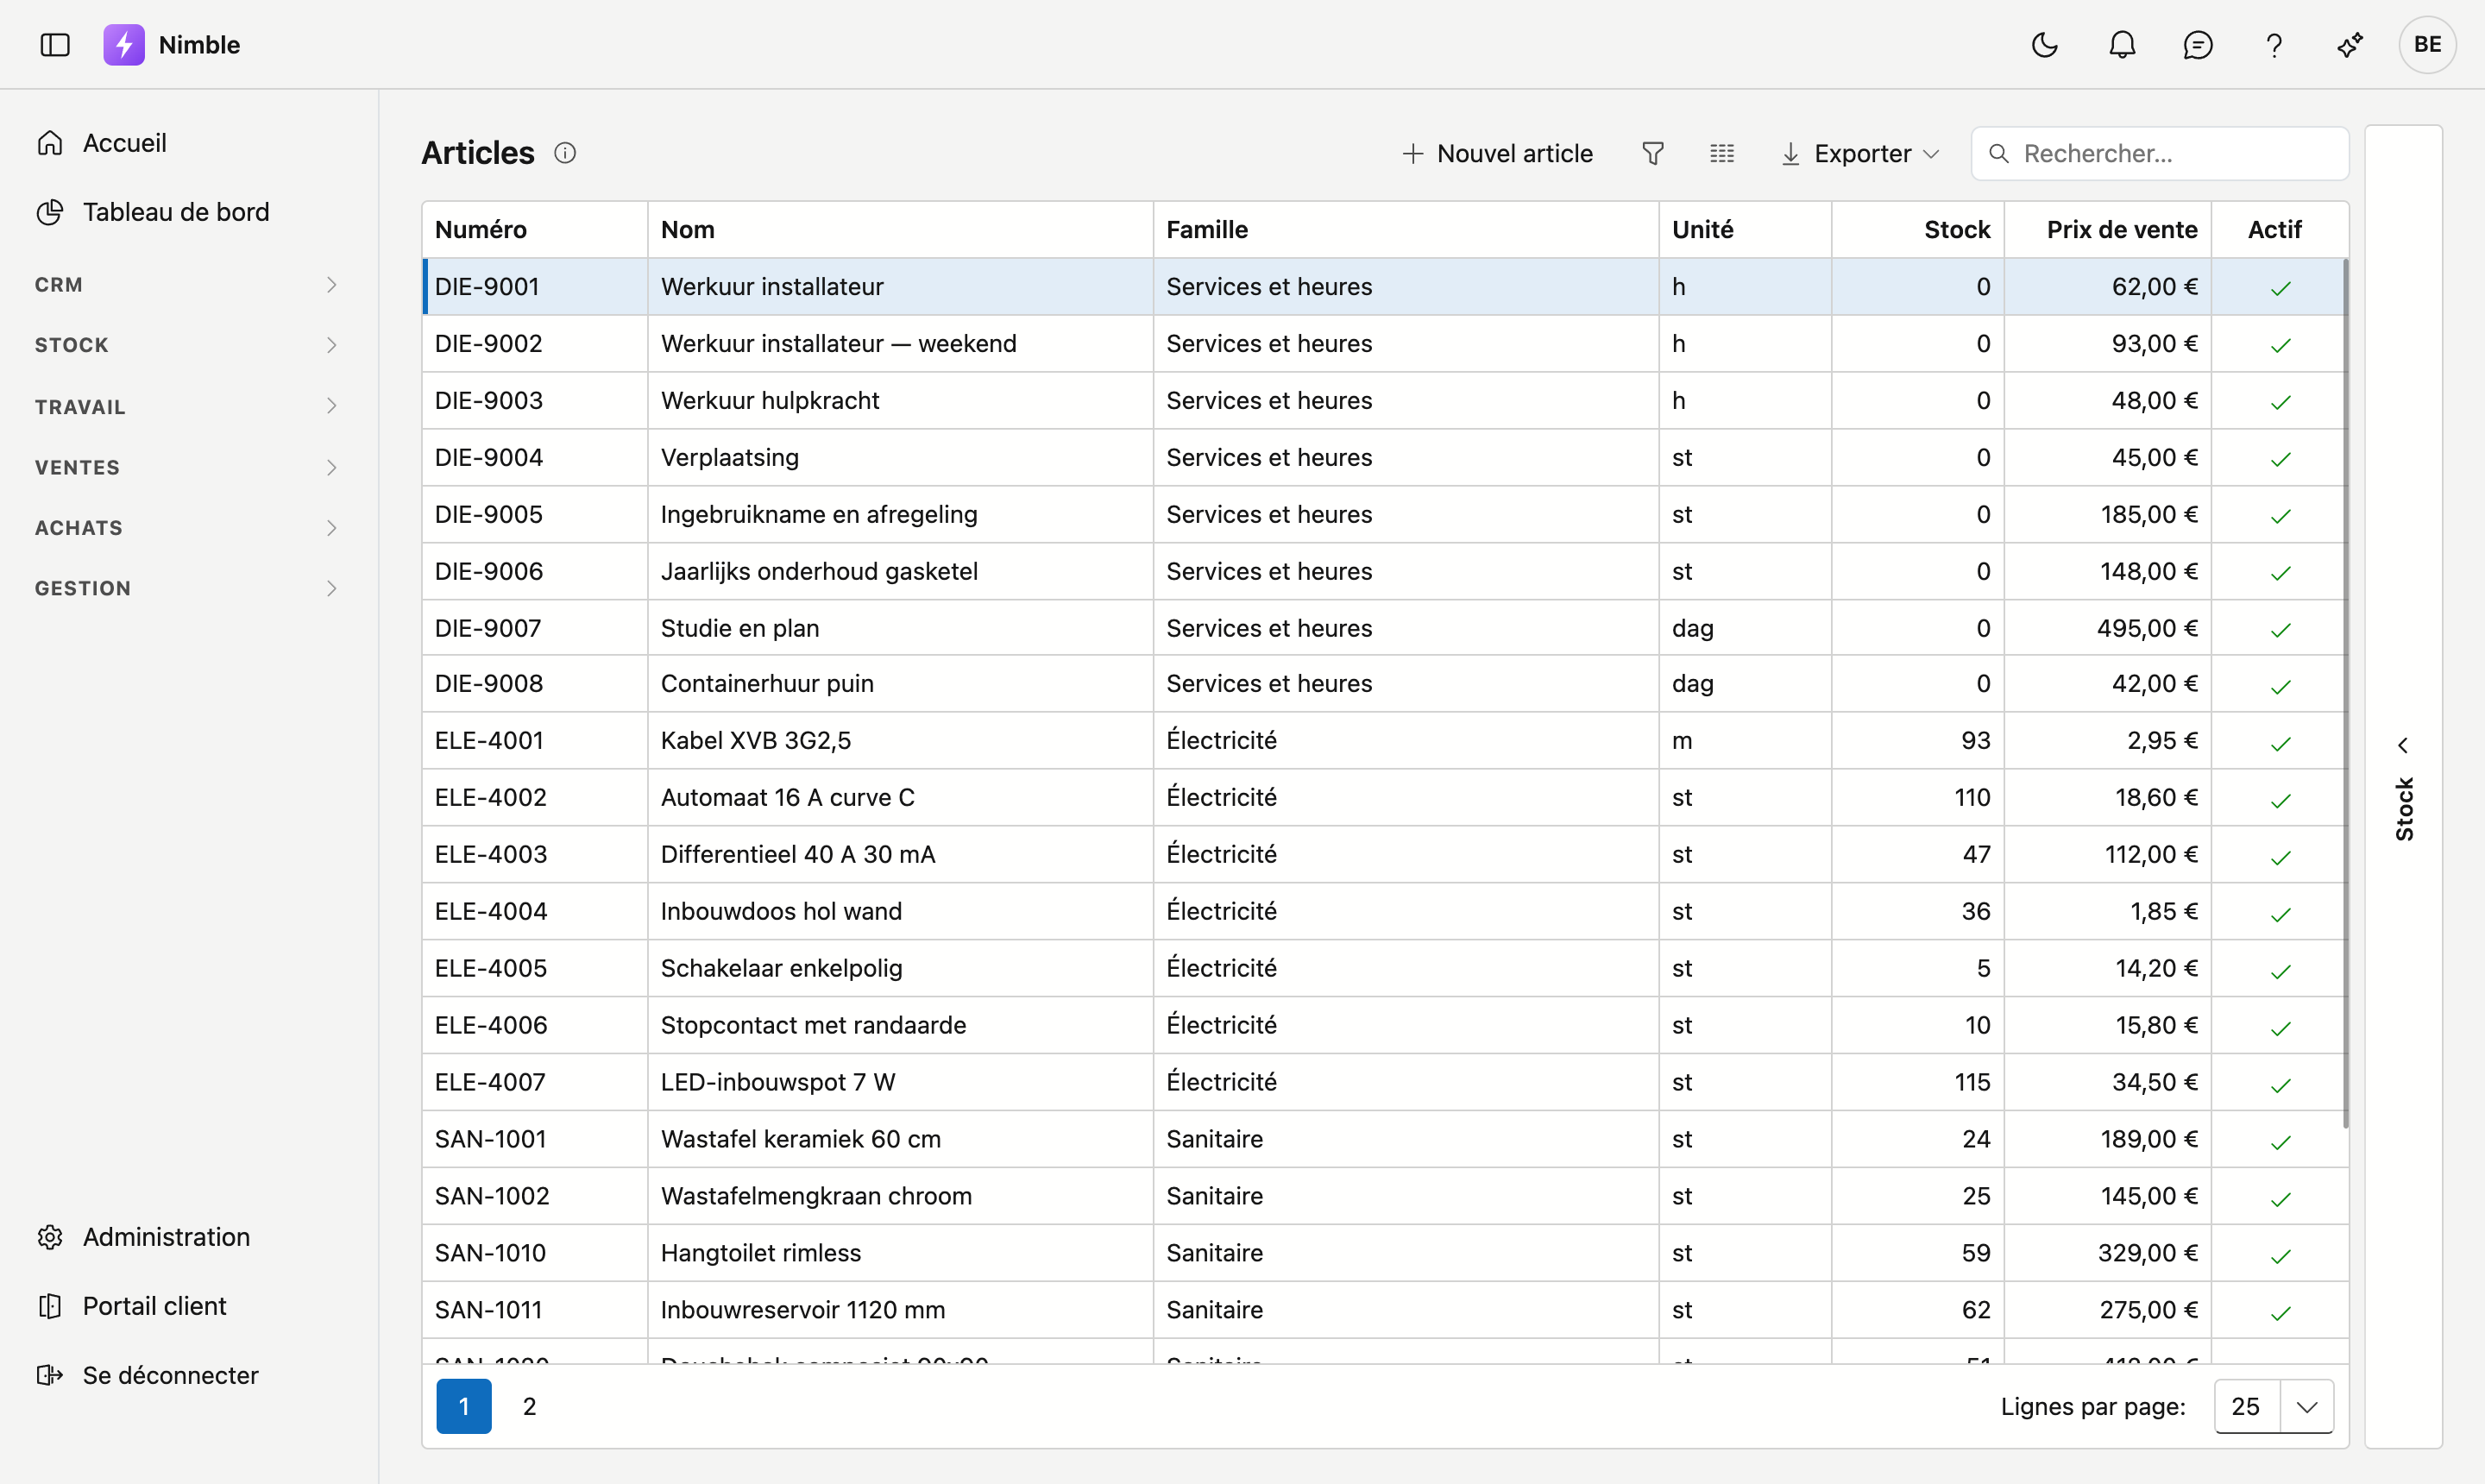This screenshot has width=2485, height=1484.
Task: Switch to dark mode with the moon icon
Action: click(x=2044, y=45)
